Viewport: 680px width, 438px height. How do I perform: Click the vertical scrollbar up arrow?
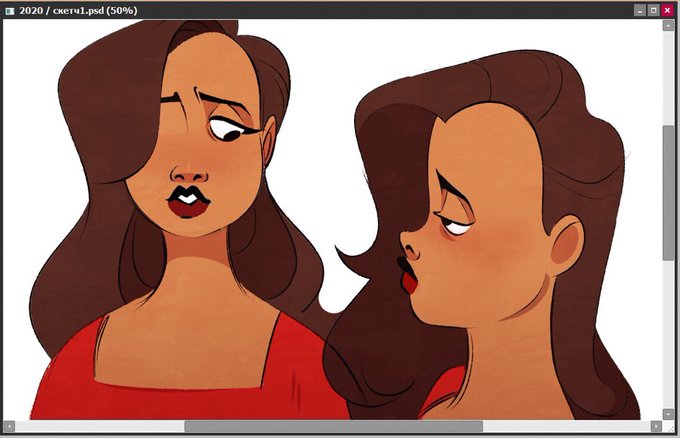coord(668,26)
